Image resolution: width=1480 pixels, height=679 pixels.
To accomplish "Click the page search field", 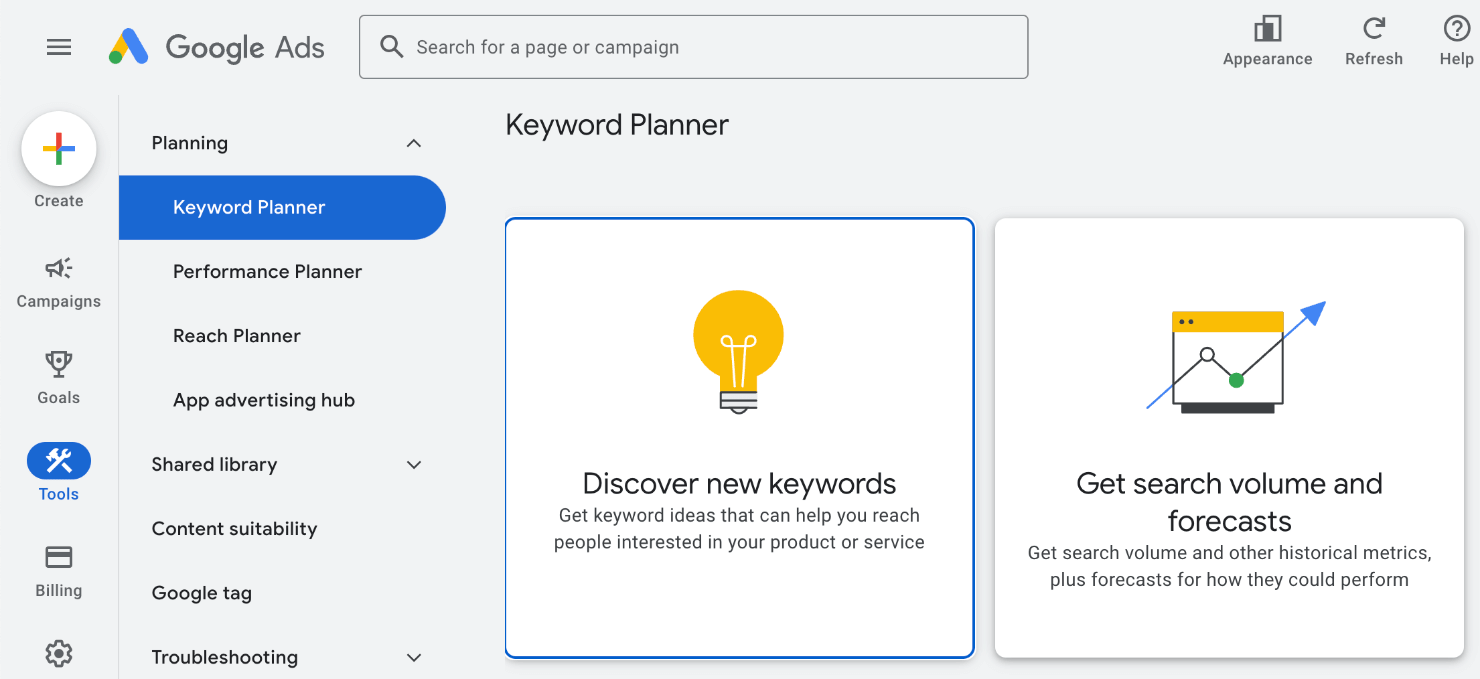I will [693, 46].
